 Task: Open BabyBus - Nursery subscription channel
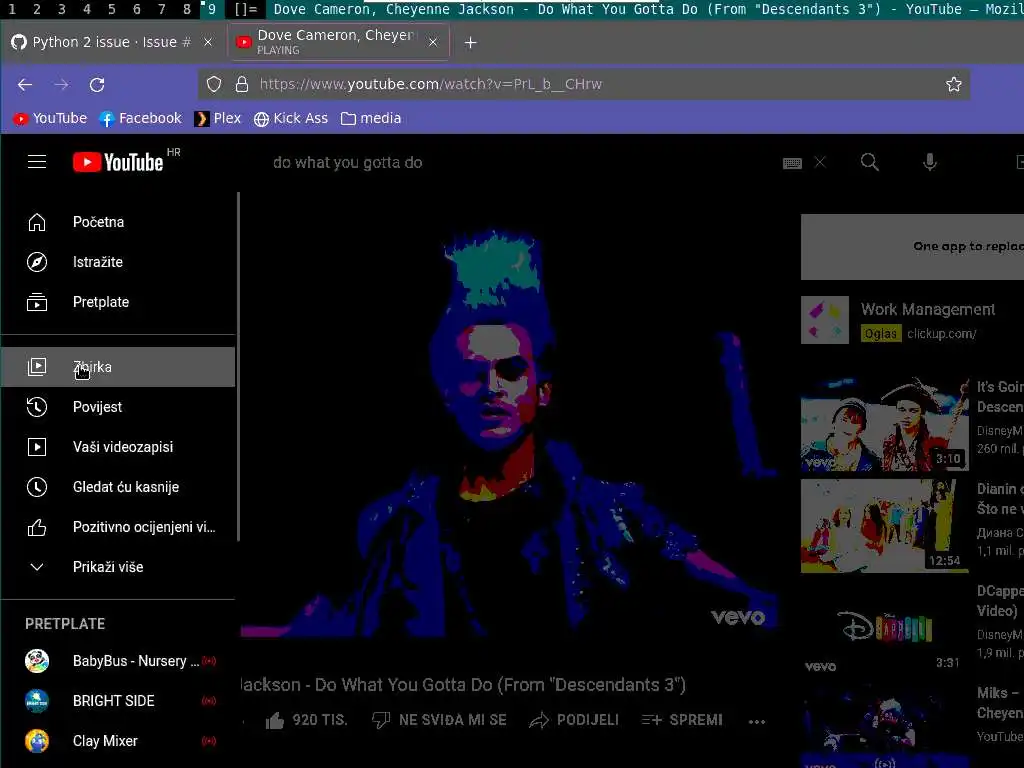[x=118, y=661]
